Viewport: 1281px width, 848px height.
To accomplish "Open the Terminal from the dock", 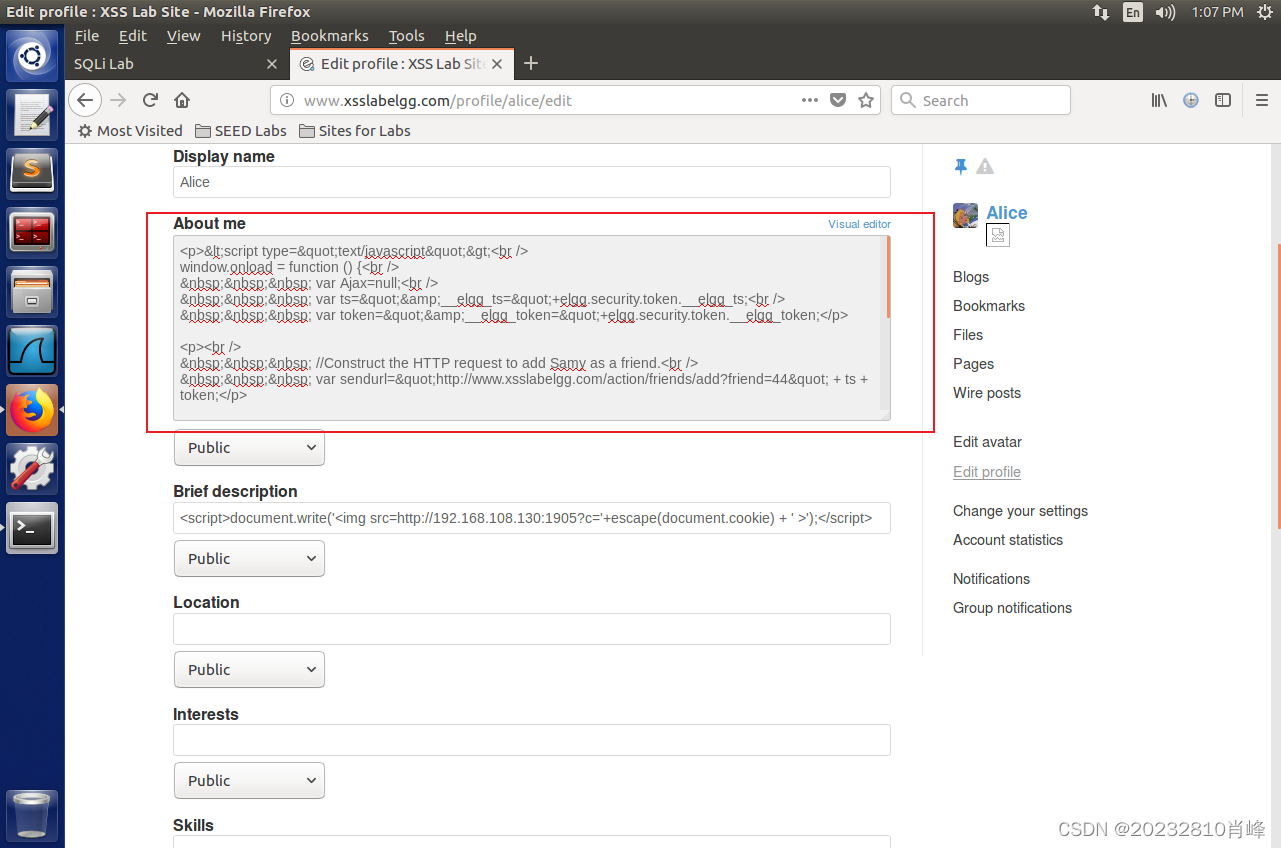I will coord(32,528).
